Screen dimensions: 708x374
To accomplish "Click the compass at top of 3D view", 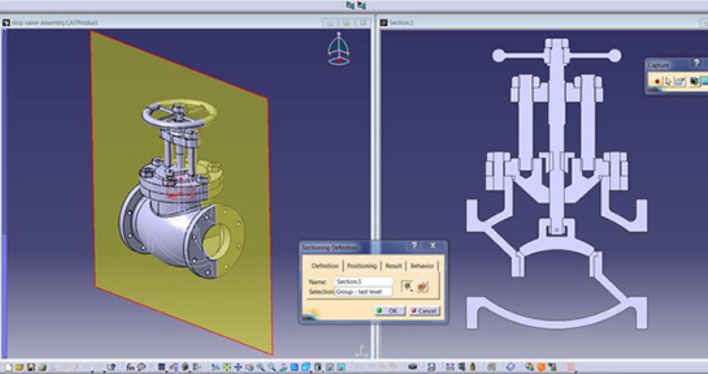I will click(x=339, y=49).
